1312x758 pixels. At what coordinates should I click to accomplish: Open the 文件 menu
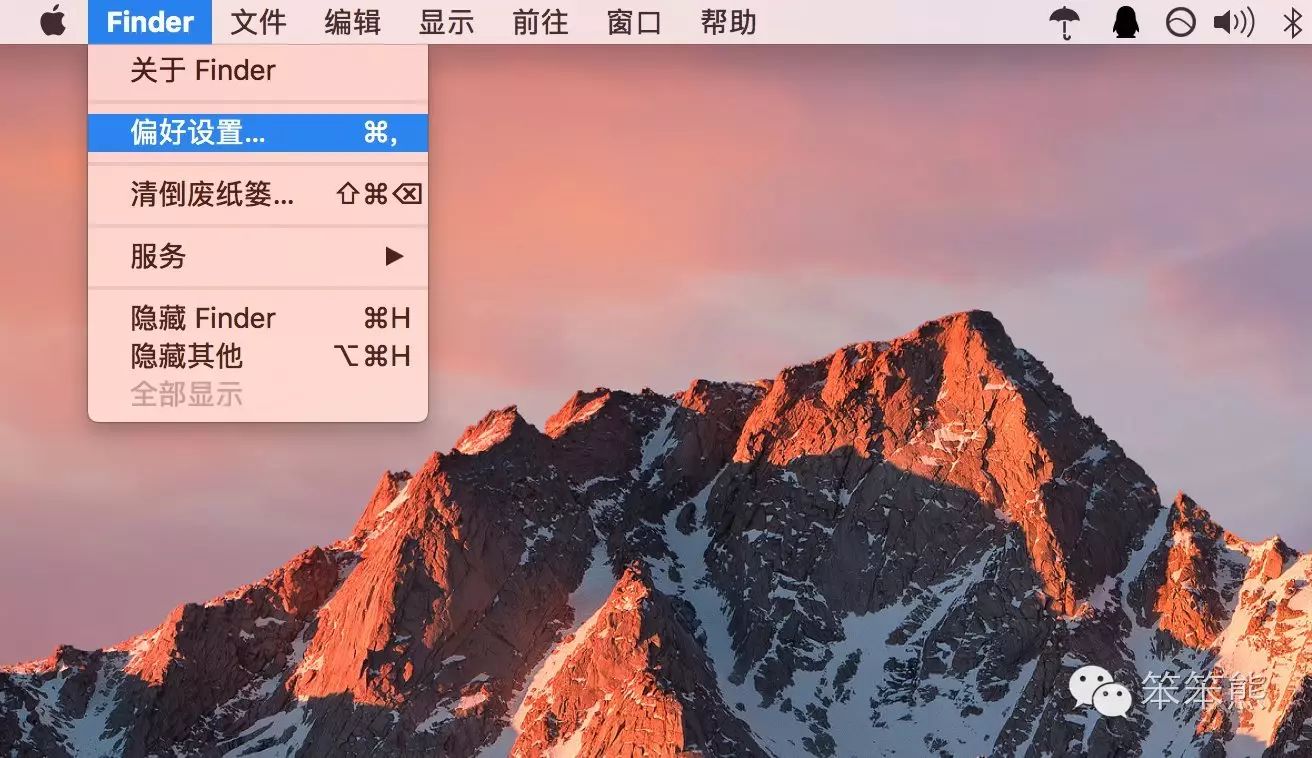pyautogui.click(x=258, y=22)
